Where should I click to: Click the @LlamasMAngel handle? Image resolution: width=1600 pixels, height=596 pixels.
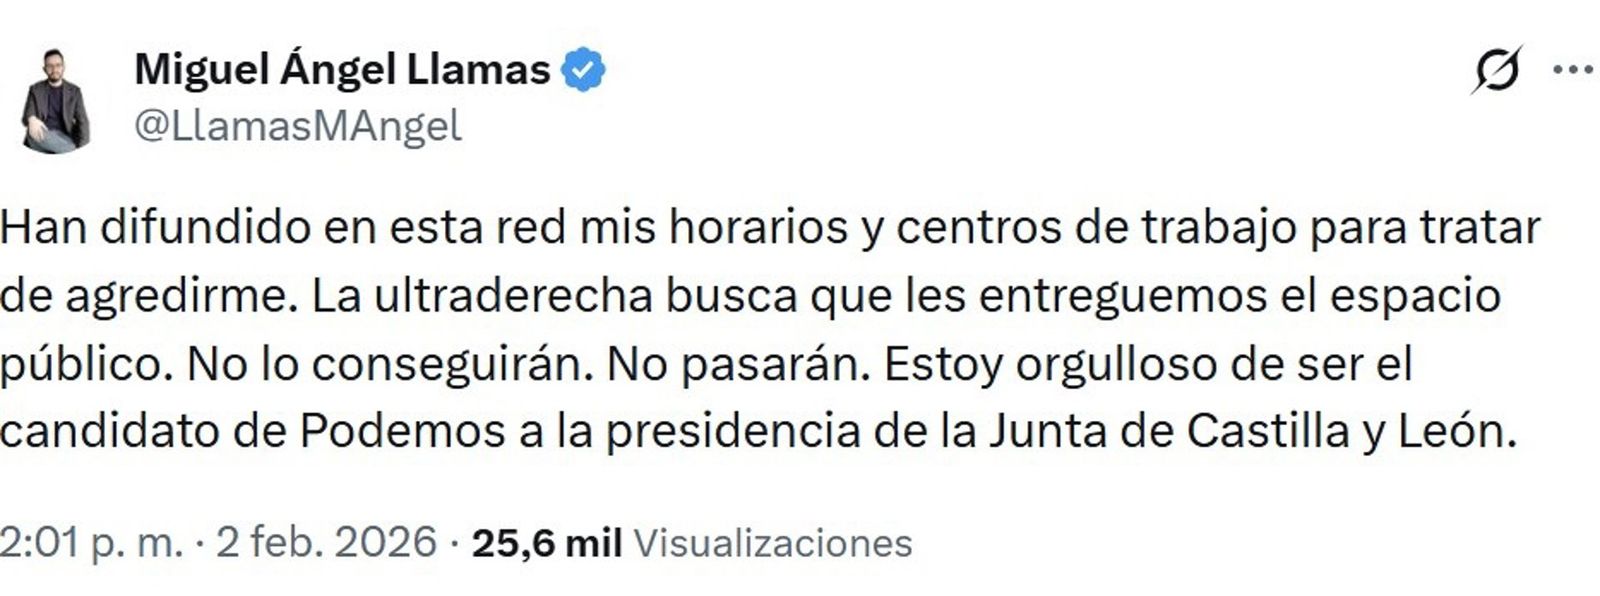click(297, 123)
